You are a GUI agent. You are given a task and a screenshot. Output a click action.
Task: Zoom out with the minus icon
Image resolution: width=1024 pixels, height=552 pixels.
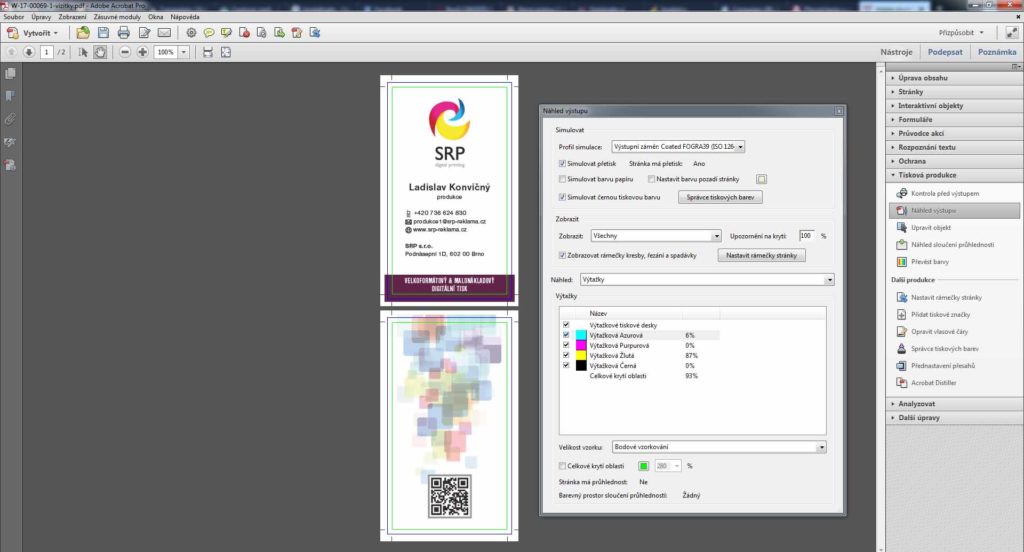pos(125,52)
